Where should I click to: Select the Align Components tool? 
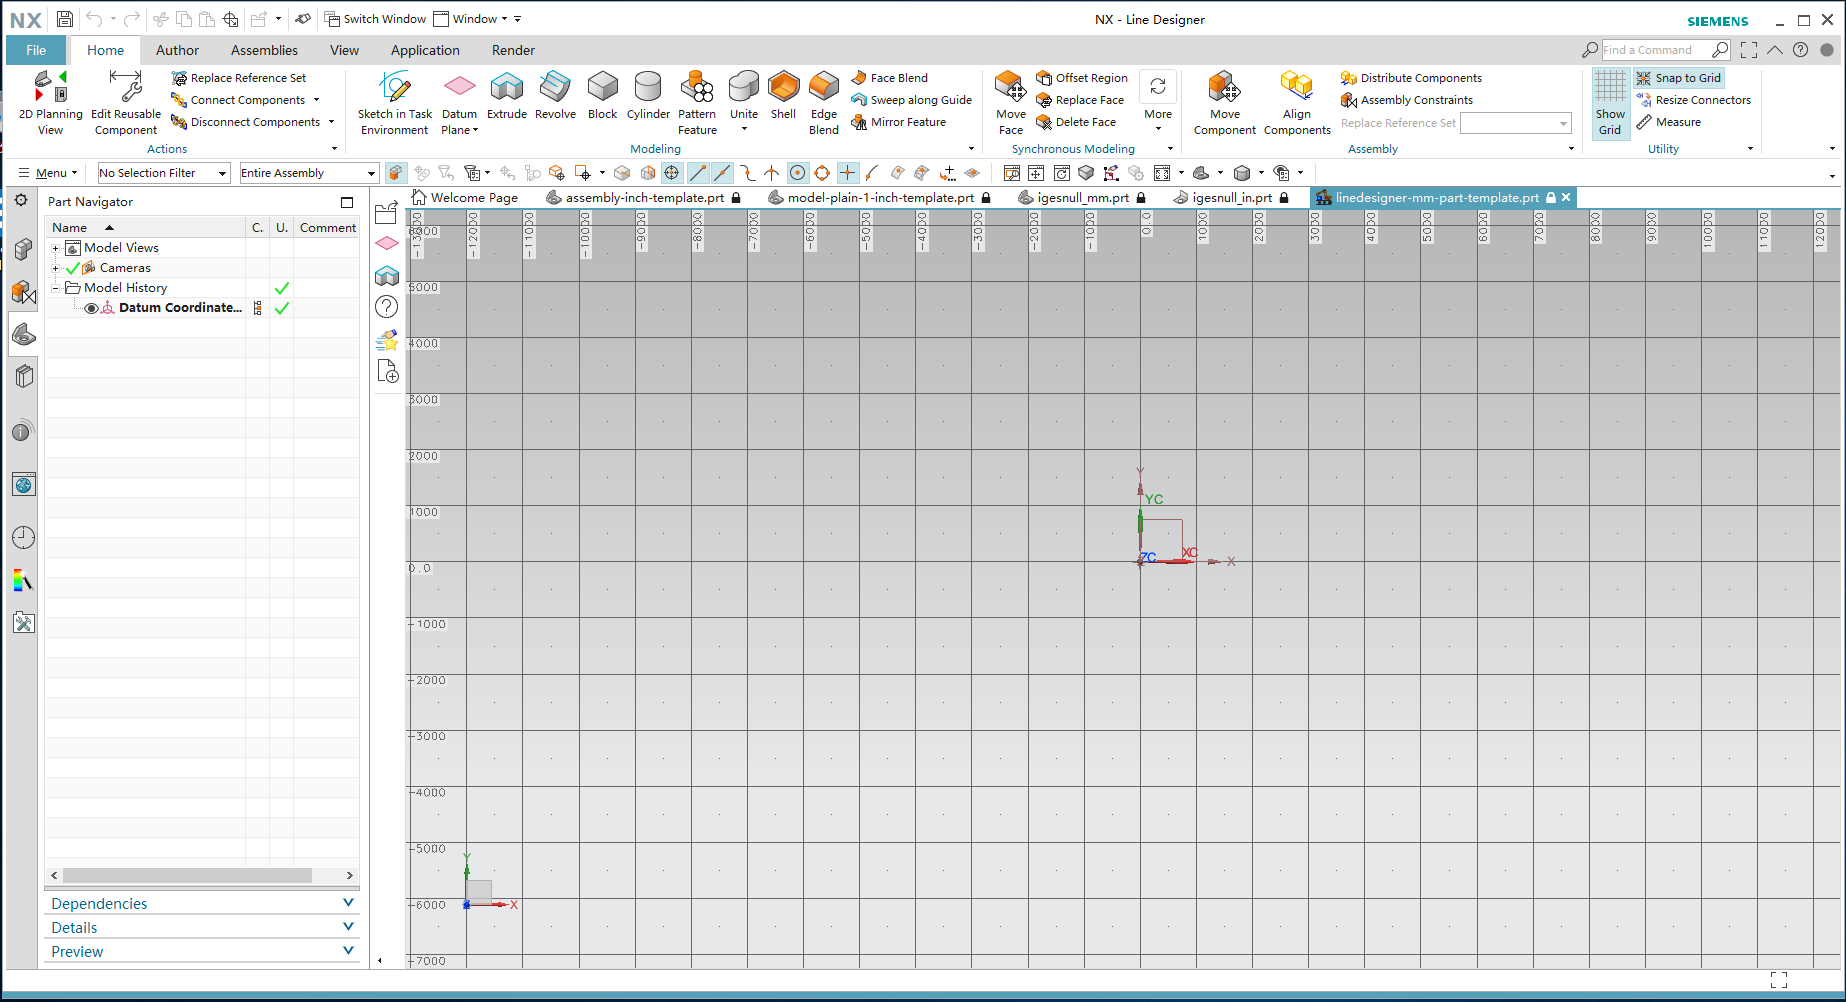pyautogui.click(x=1297, y=103)
